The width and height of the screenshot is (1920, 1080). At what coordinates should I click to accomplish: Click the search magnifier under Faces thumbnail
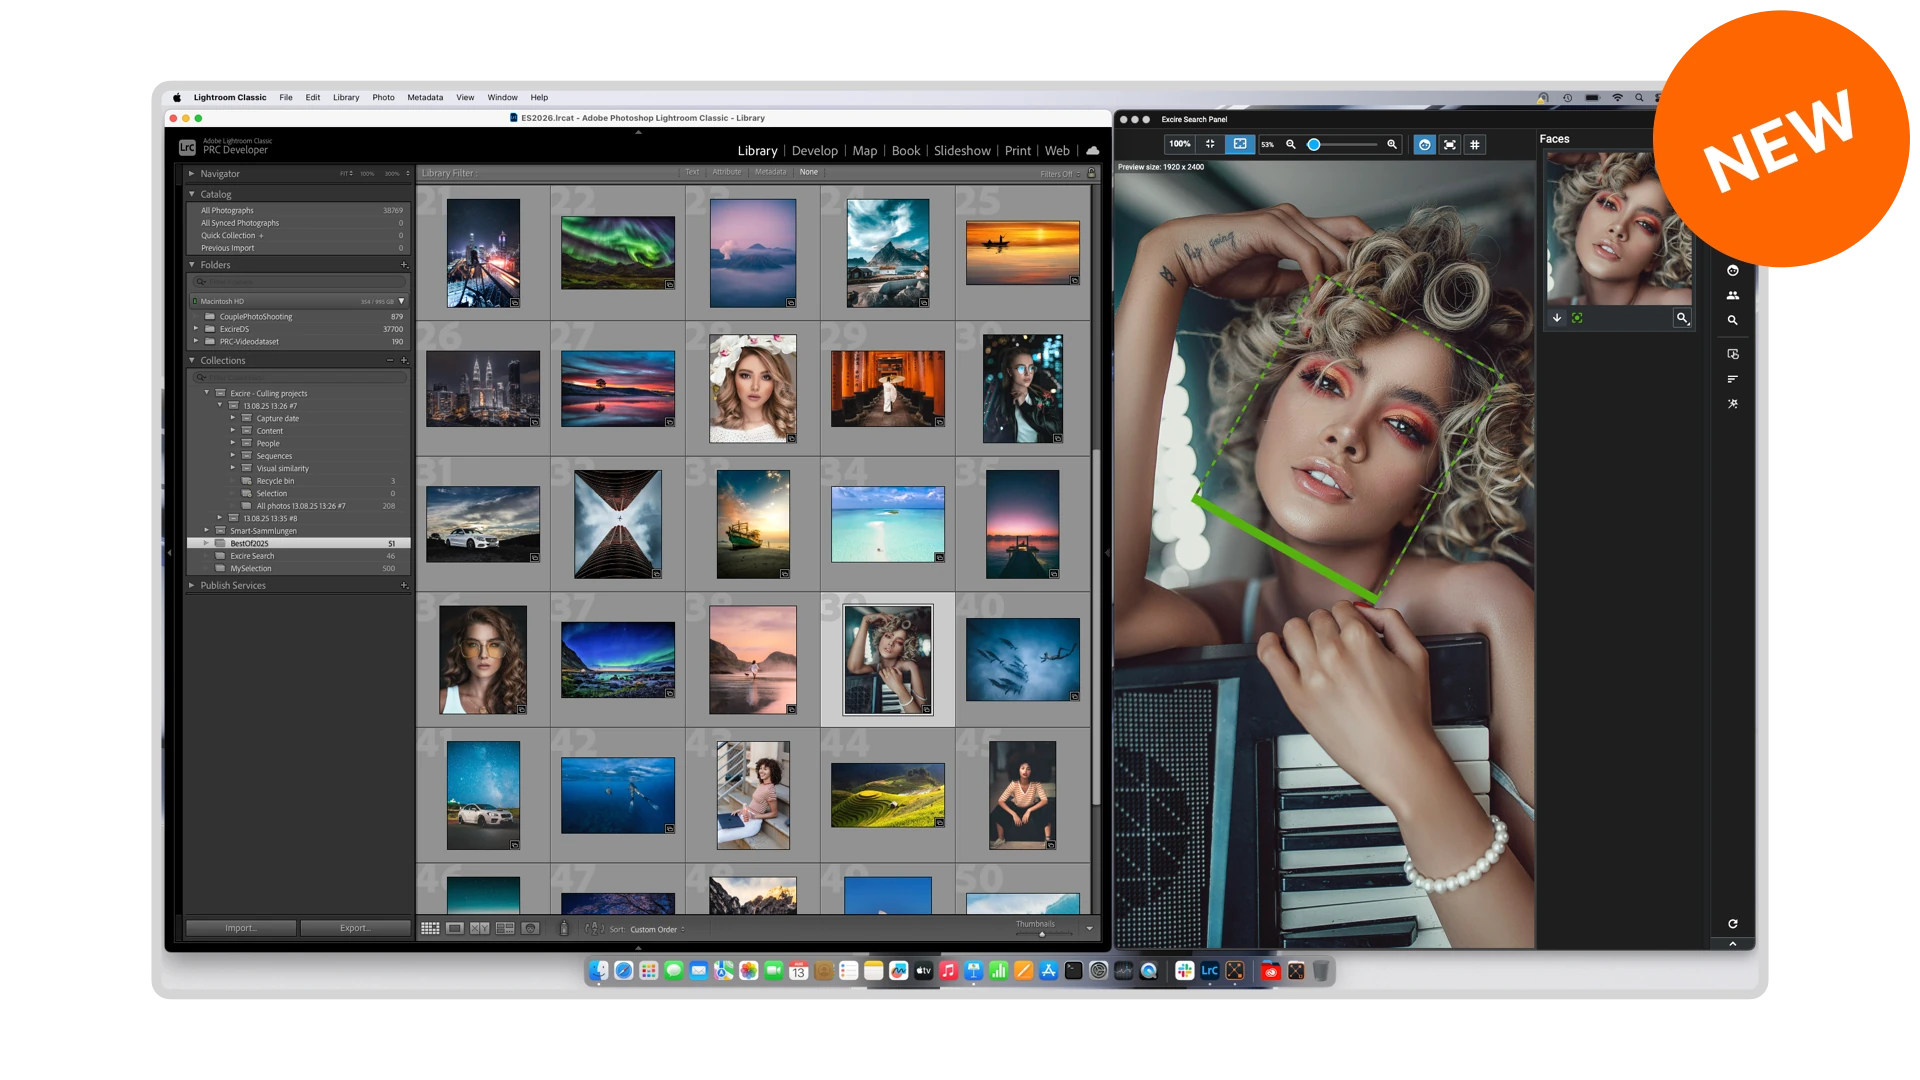point(1682,318)
